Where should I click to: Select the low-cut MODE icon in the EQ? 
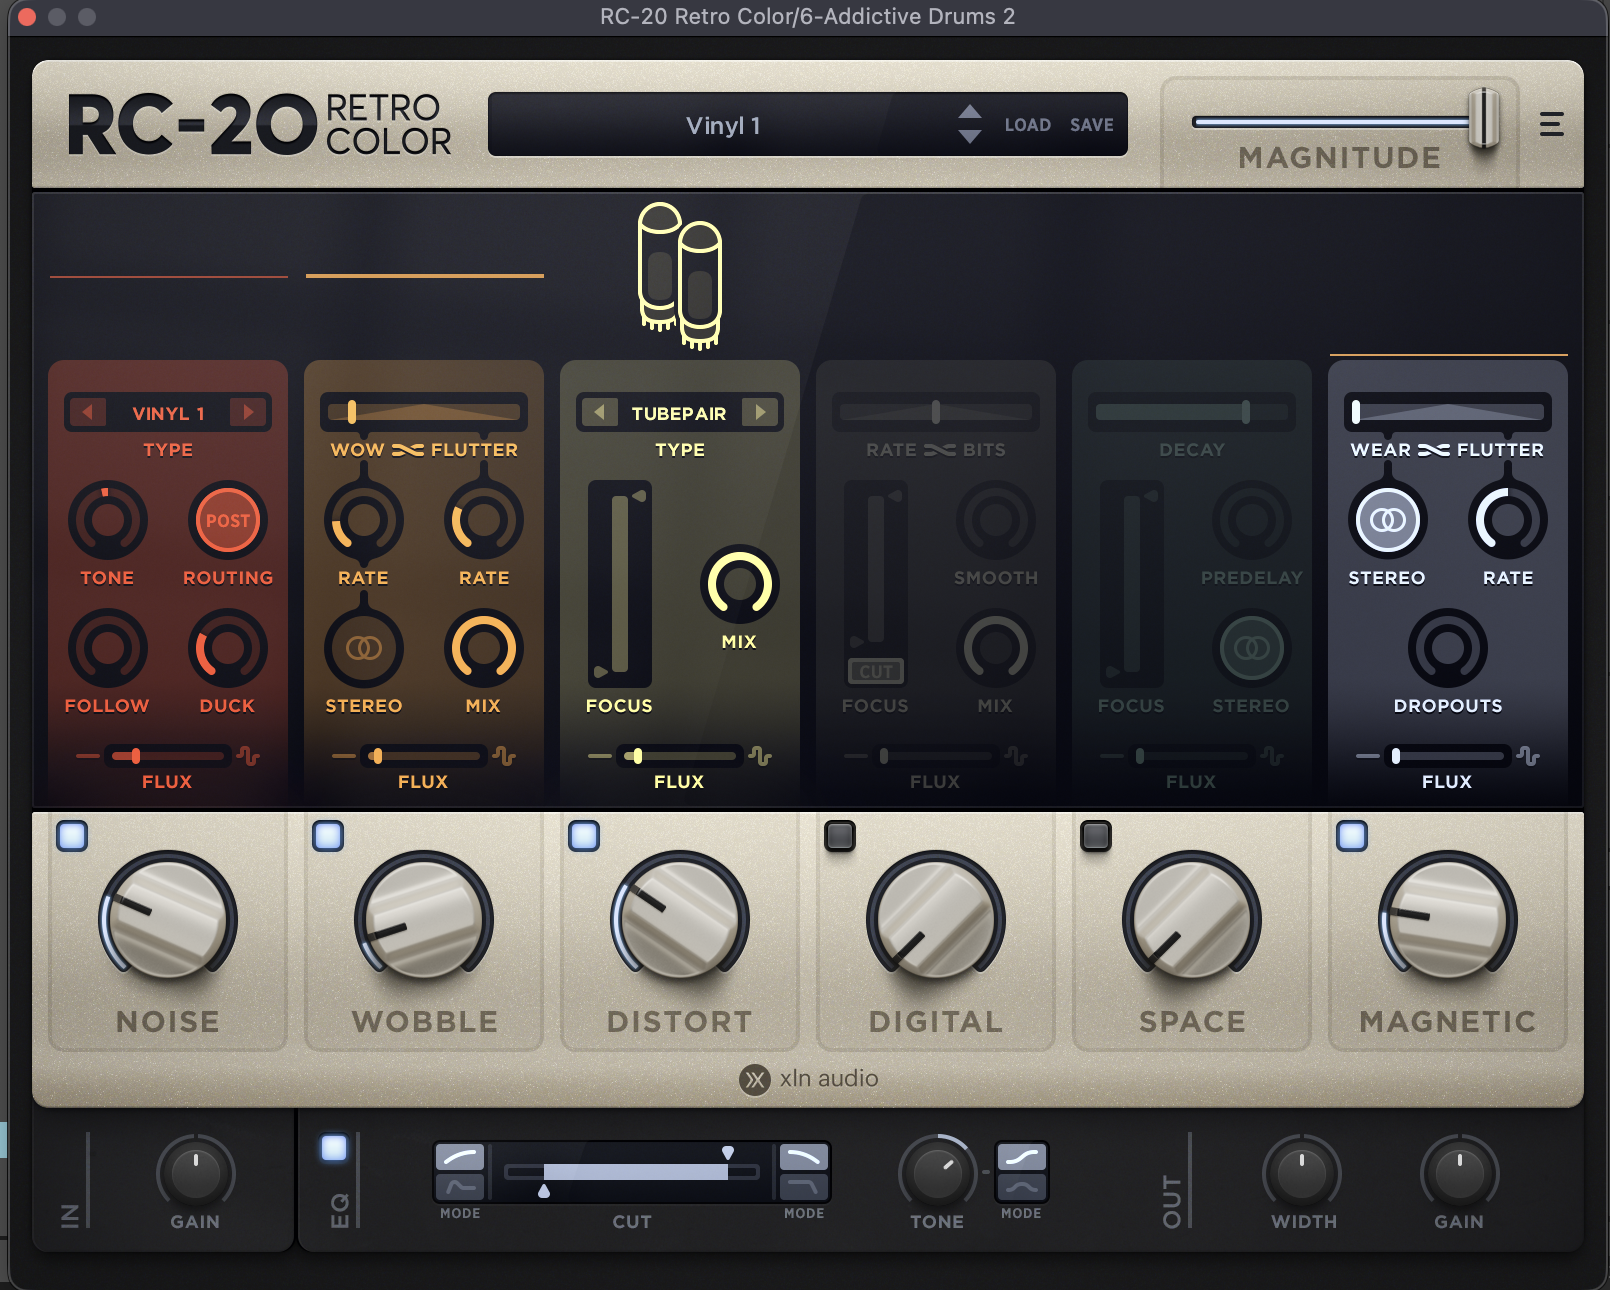(x=459, y=1171)
